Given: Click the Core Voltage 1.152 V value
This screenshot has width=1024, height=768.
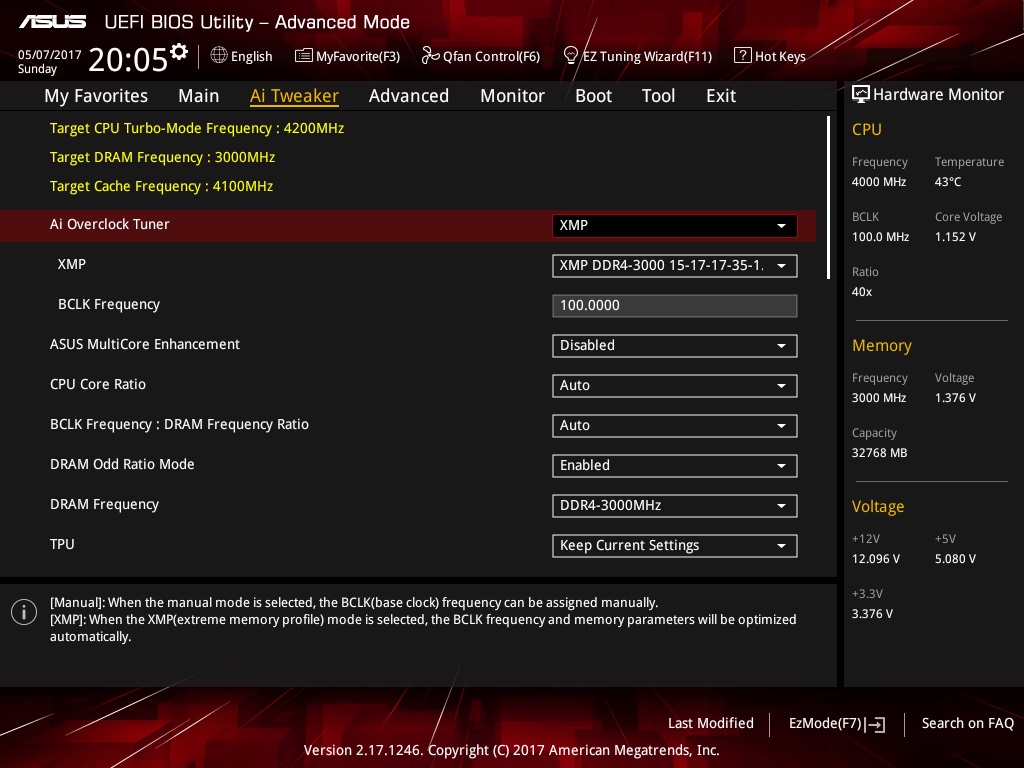Looking at the screenshot, I should click(x=955, y=237).
